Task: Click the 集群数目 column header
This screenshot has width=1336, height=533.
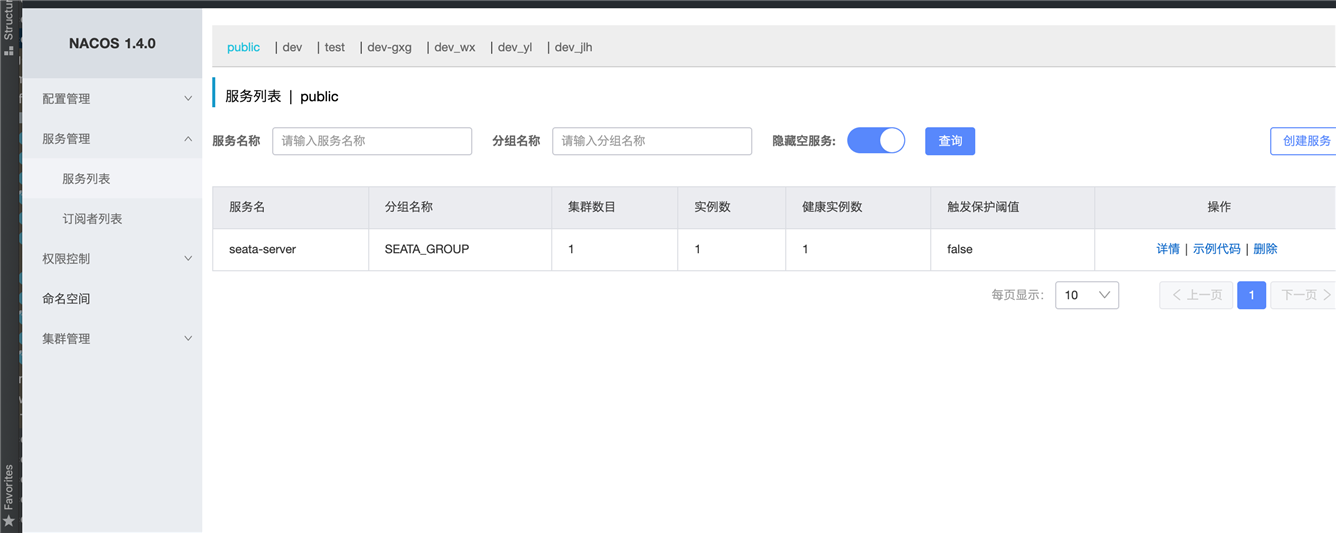Action: point(615,207)
